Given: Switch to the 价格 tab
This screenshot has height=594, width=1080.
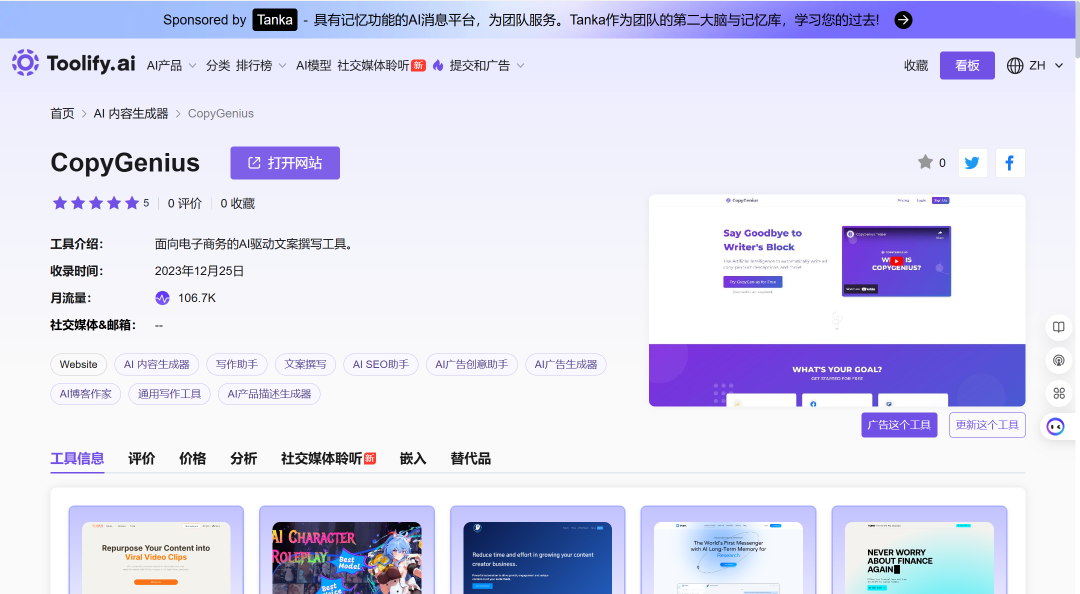Looking at the screenshot, I should (193, 459).
